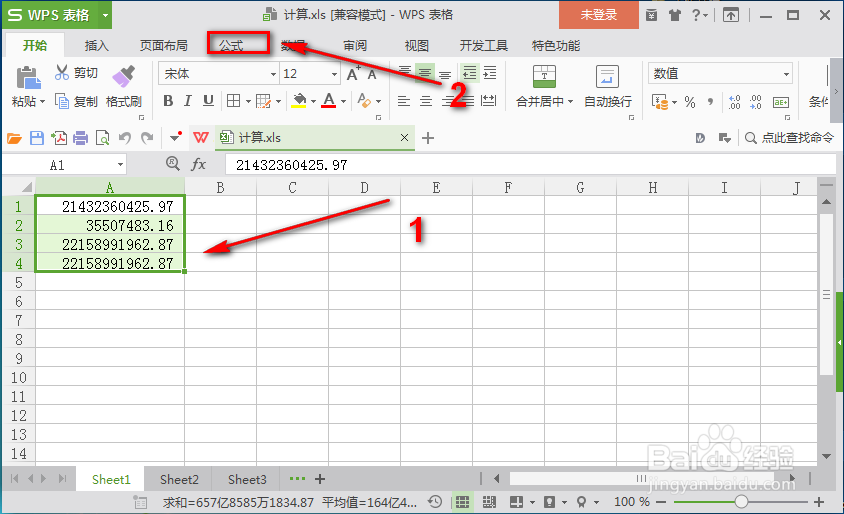Image resolution: width=844 pixels, height=514 pixels.
Task: Open file with the folder icon
Action: pos(14,138)
